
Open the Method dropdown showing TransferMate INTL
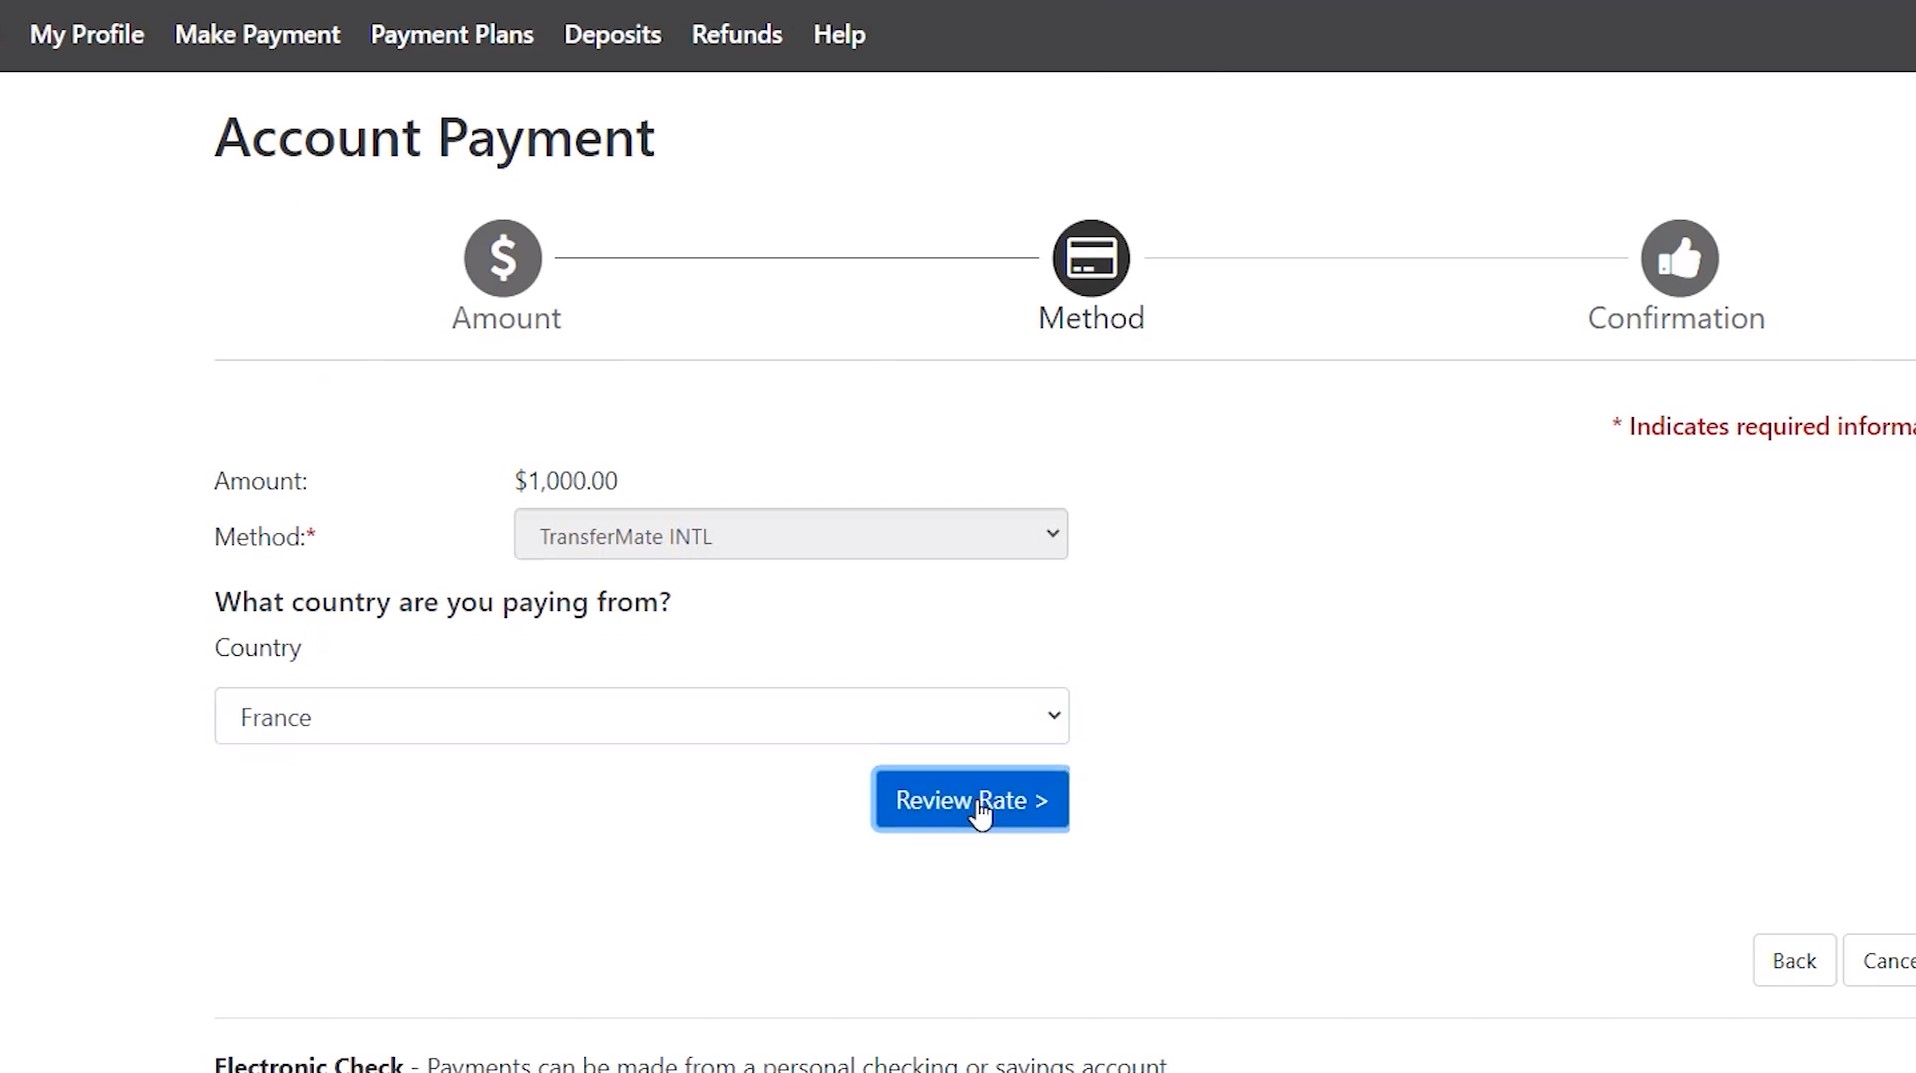click(x=790, y=535)
